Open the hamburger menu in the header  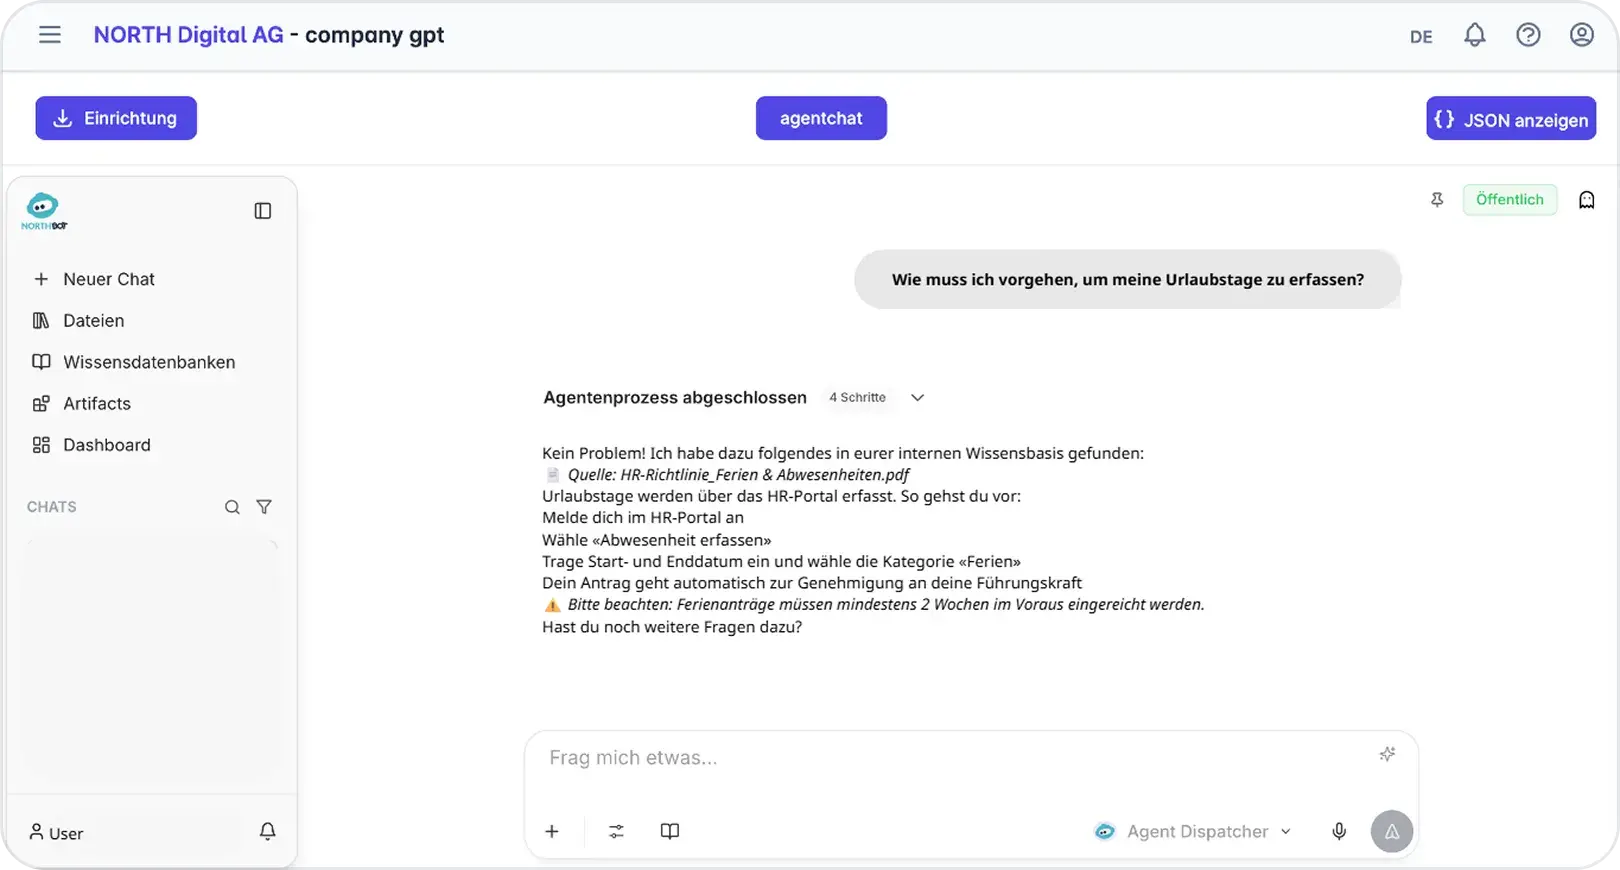pyautogui.click(x=50, y=35)
